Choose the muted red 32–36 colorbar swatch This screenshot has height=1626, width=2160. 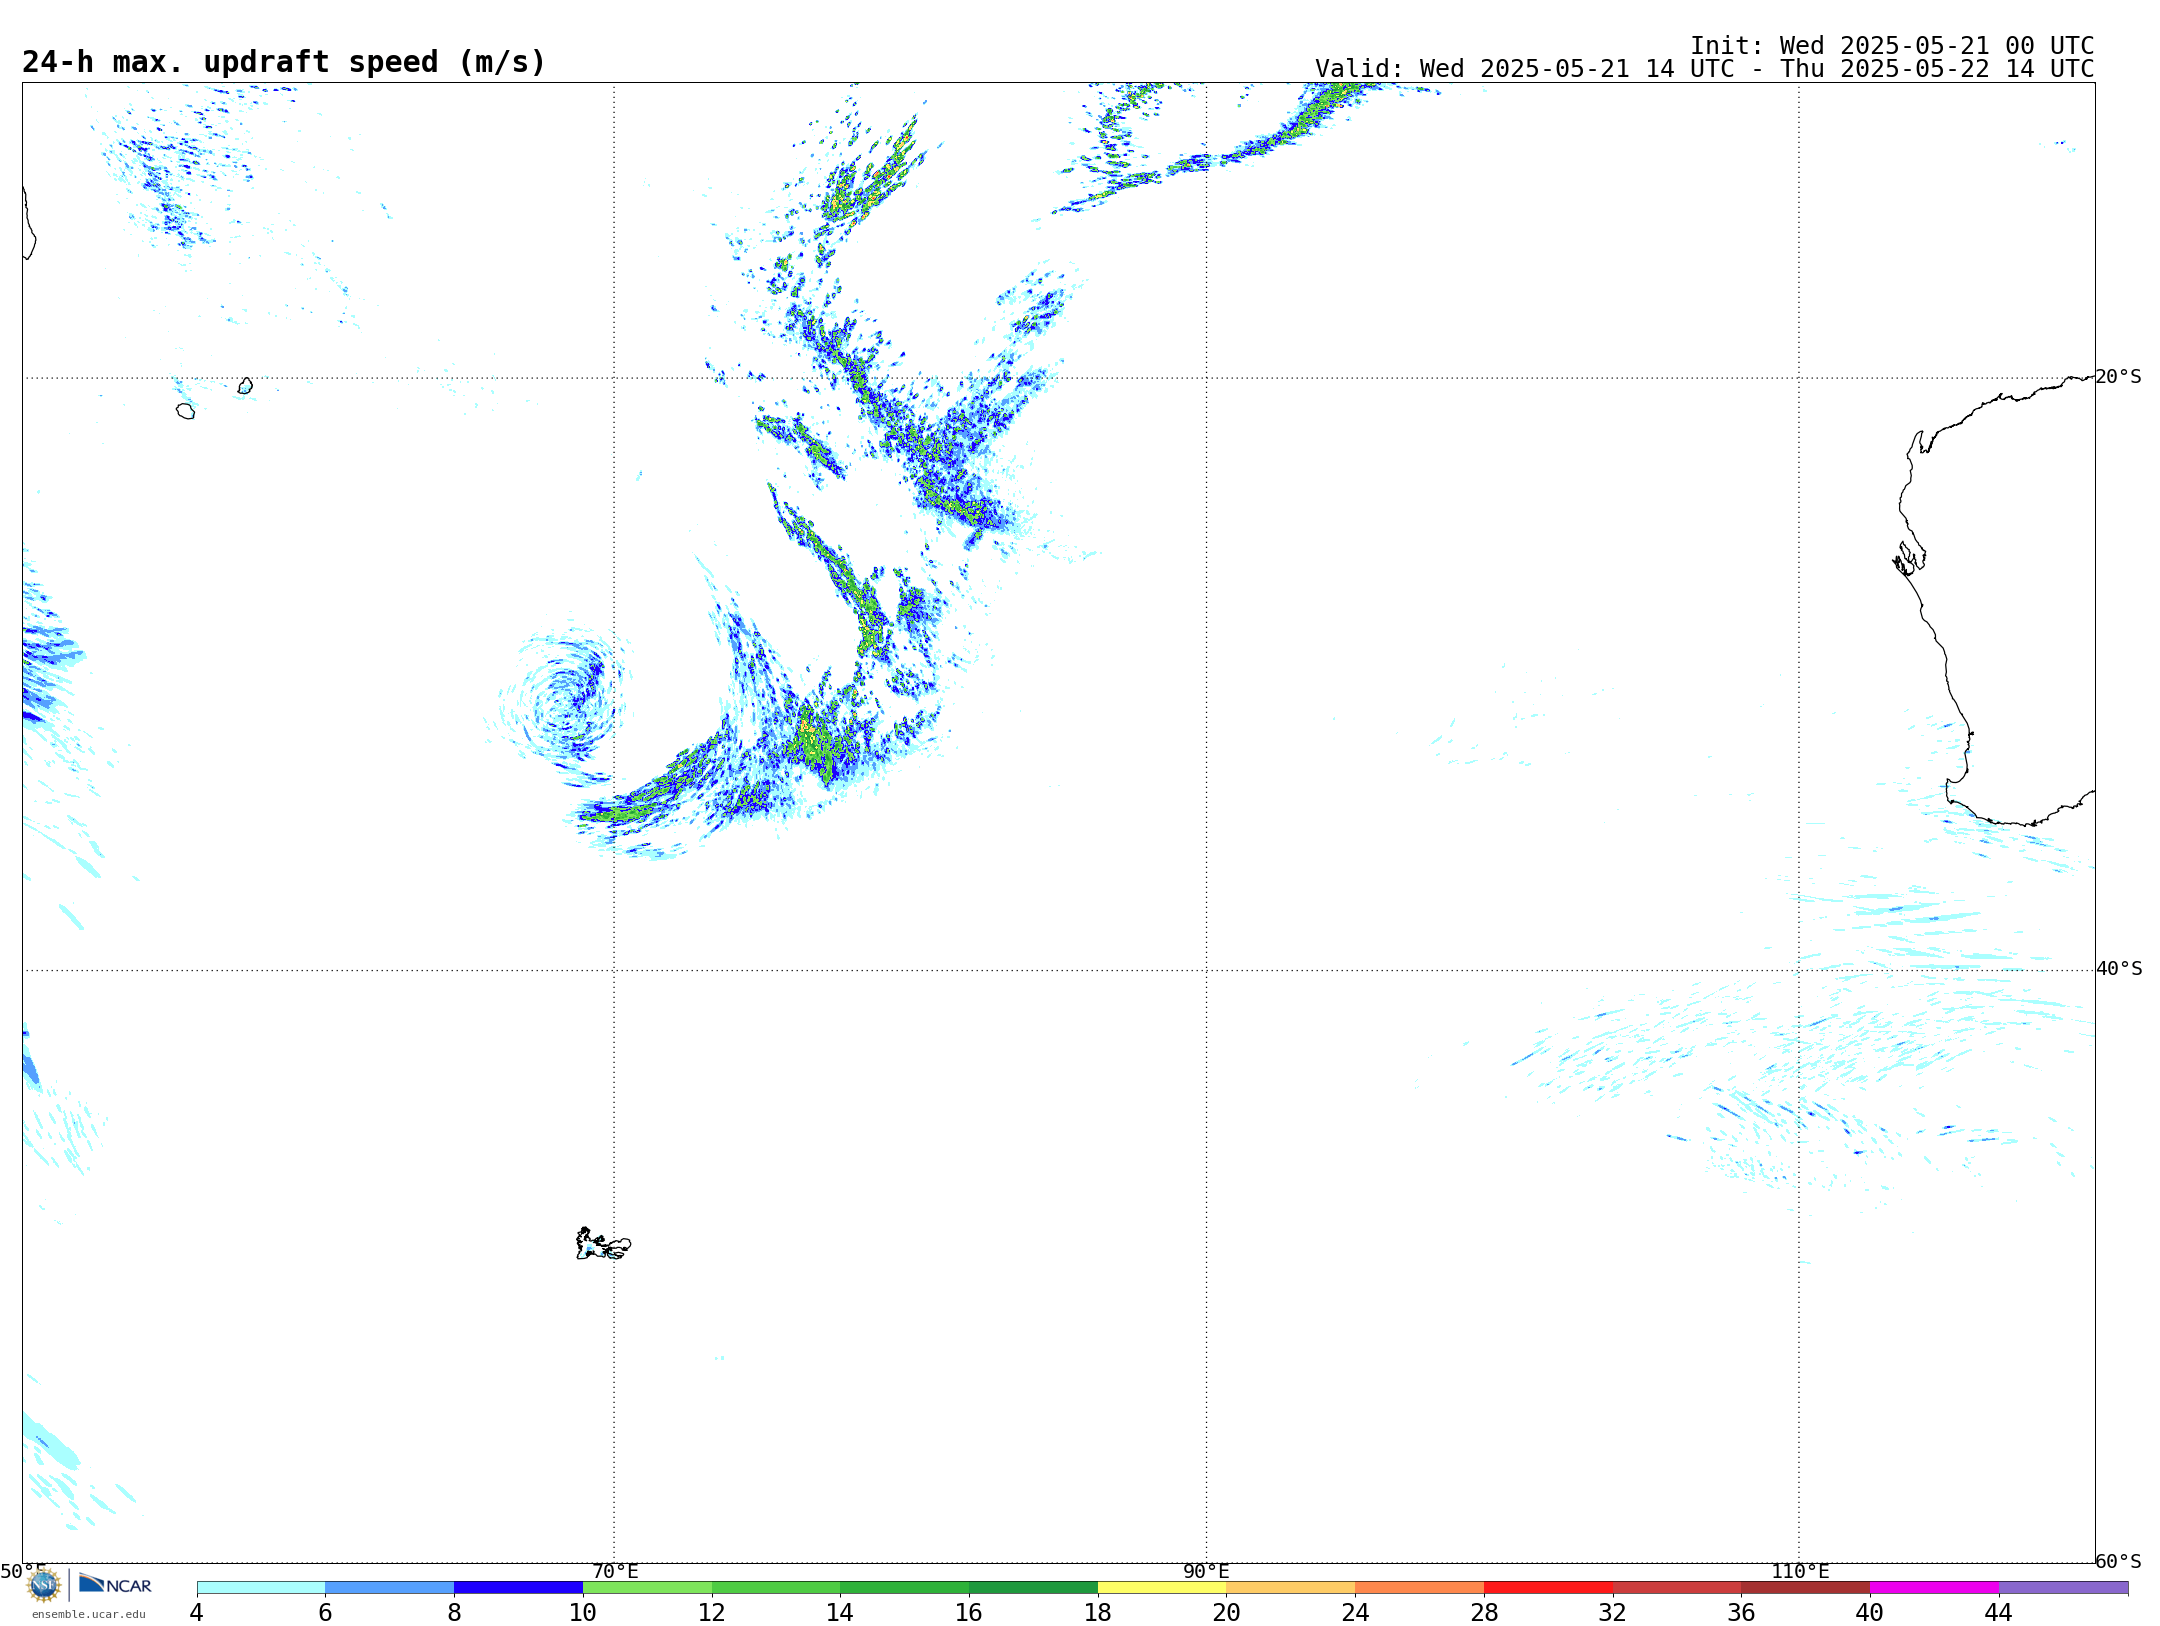pyautogui.click(x=1677, y=1588)
